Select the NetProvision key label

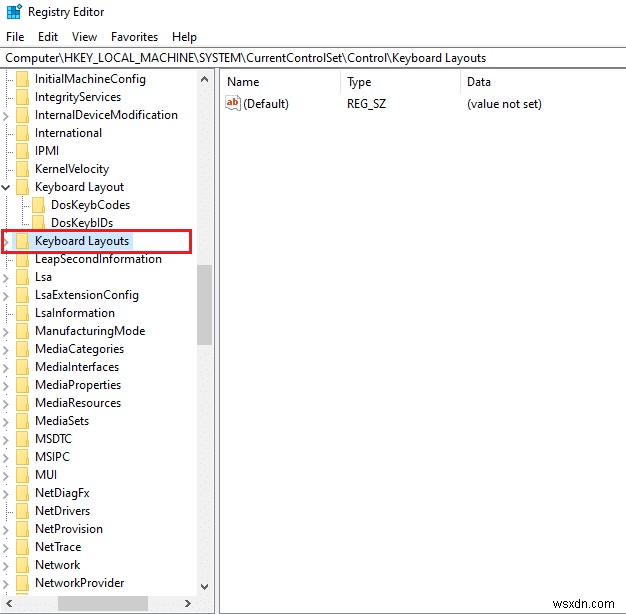coord(69,529)
